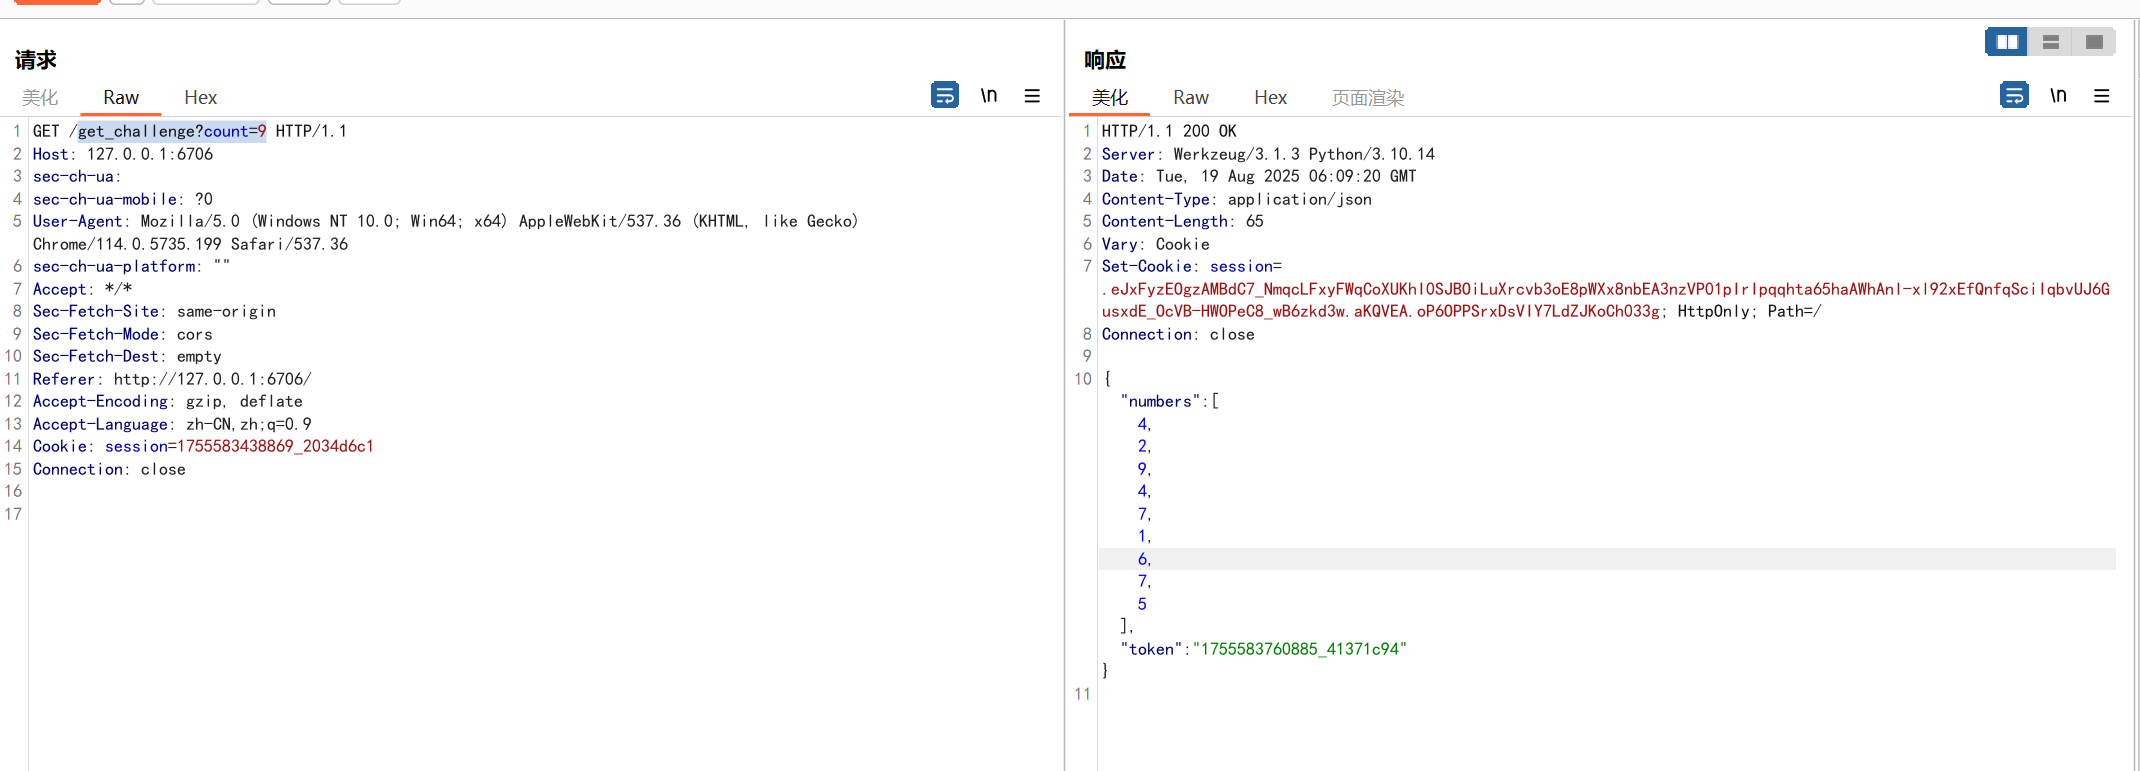Switch to stacked top-bottom layout view

click(x=2050, y=42)
